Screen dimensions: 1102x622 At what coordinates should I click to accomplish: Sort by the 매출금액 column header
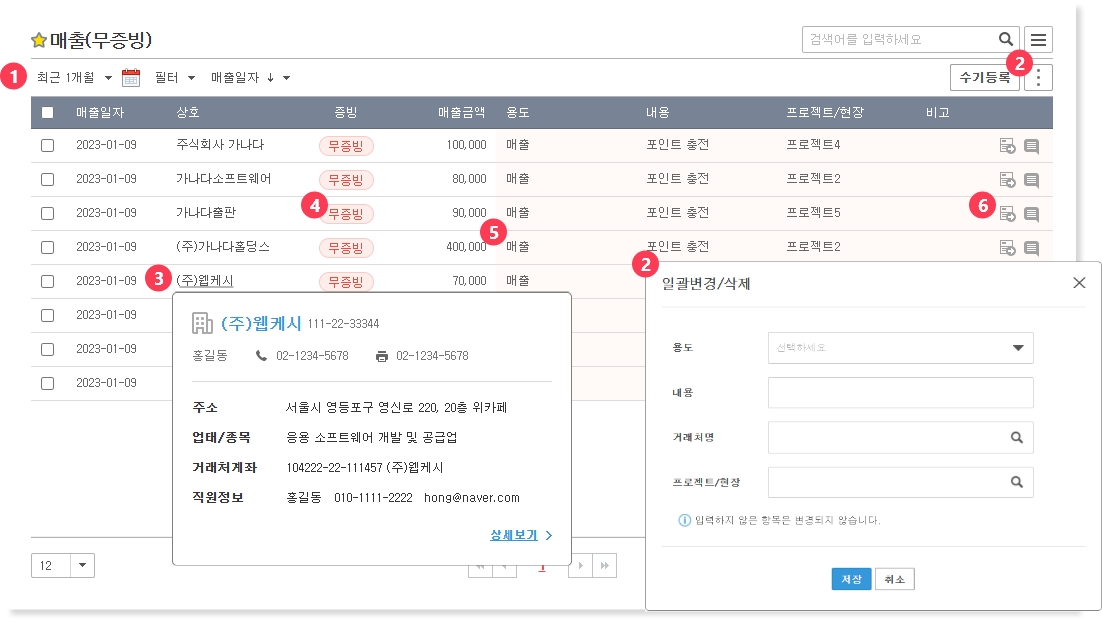461,112
